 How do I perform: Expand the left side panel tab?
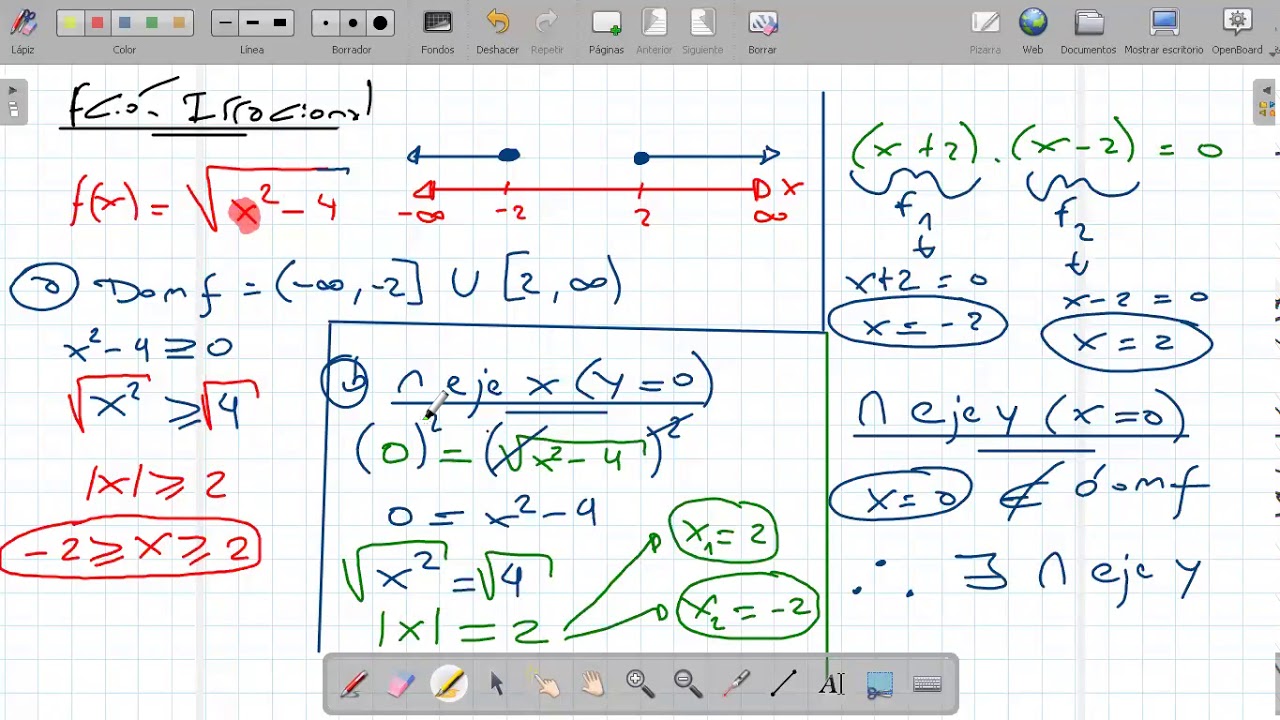click(x=13, y=104)
